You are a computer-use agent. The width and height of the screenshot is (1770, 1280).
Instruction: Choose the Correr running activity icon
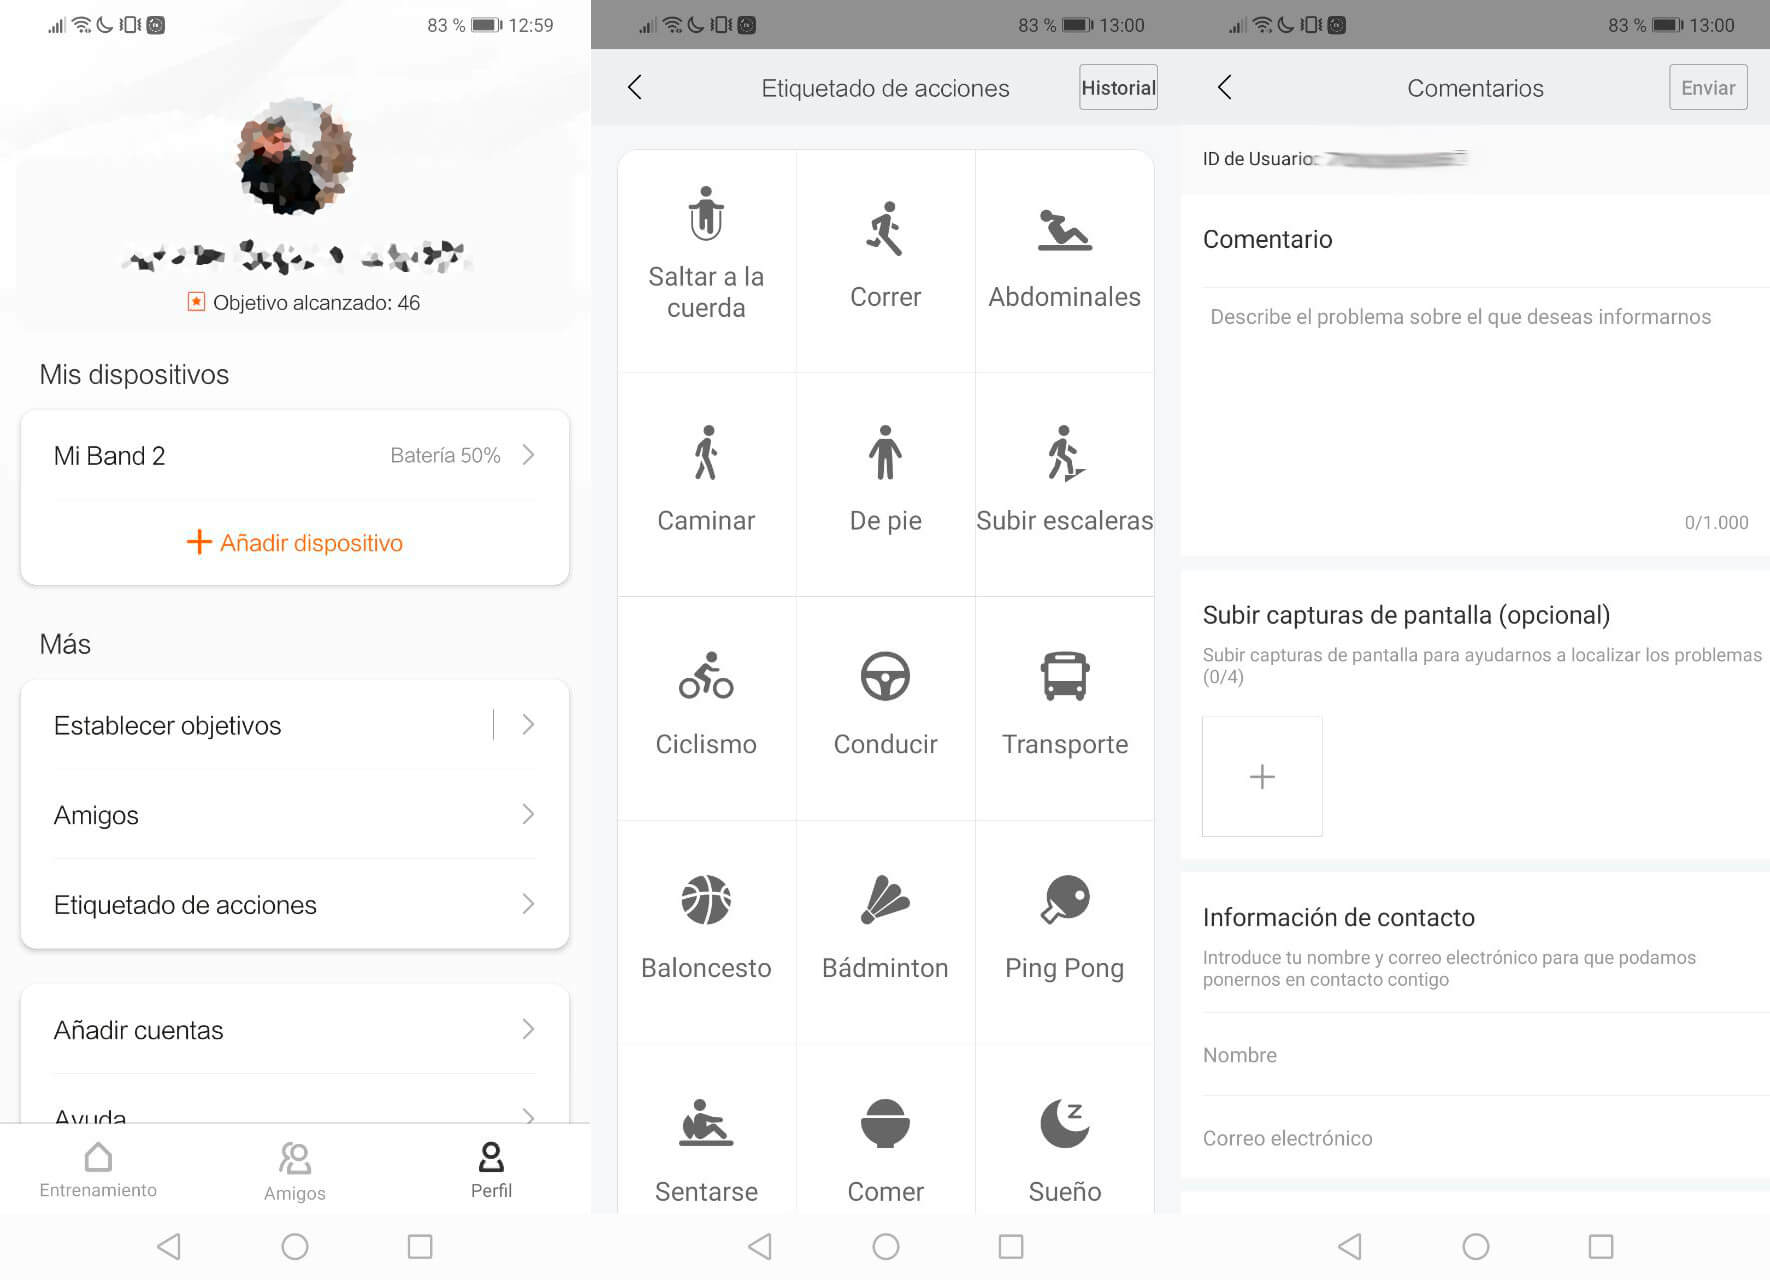[885, 228]
